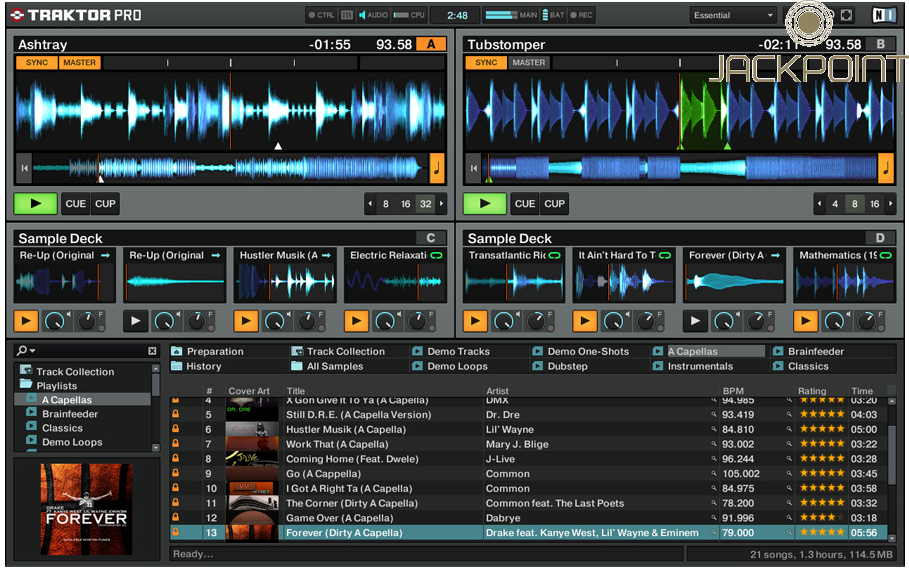Click the Sample Deck C letter badge
909x575 pixels.
[x=431, y=238]
